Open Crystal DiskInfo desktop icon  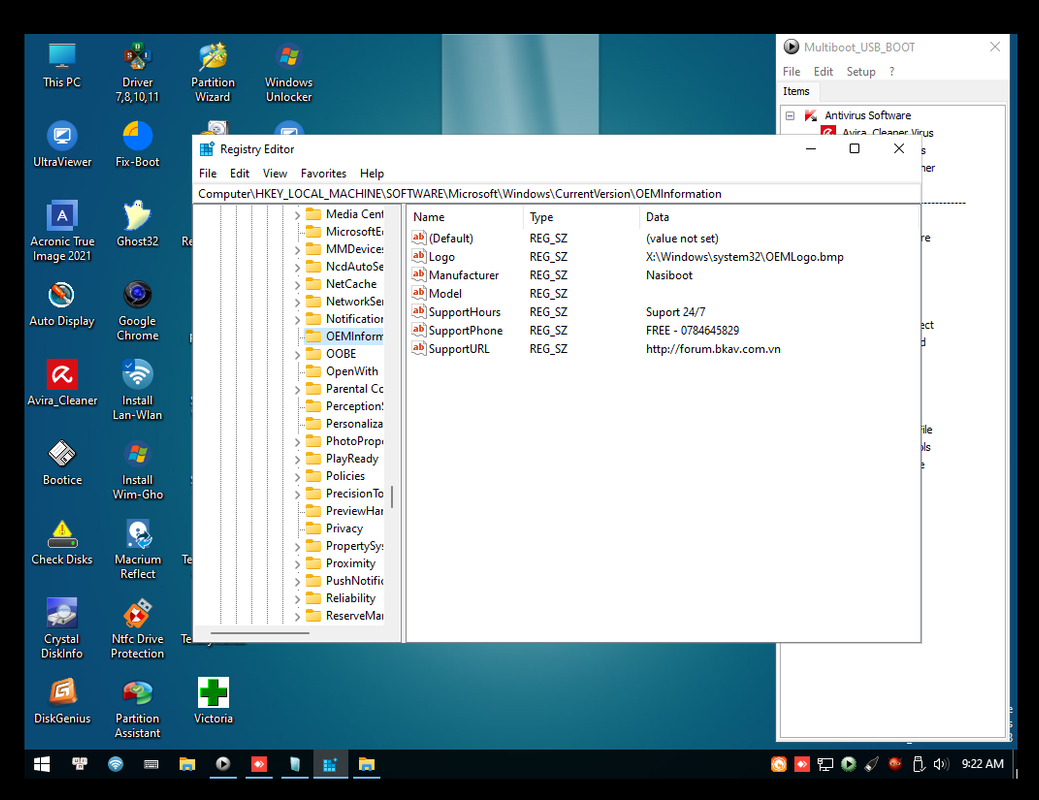pyautogui.click(x=62, y=629)
